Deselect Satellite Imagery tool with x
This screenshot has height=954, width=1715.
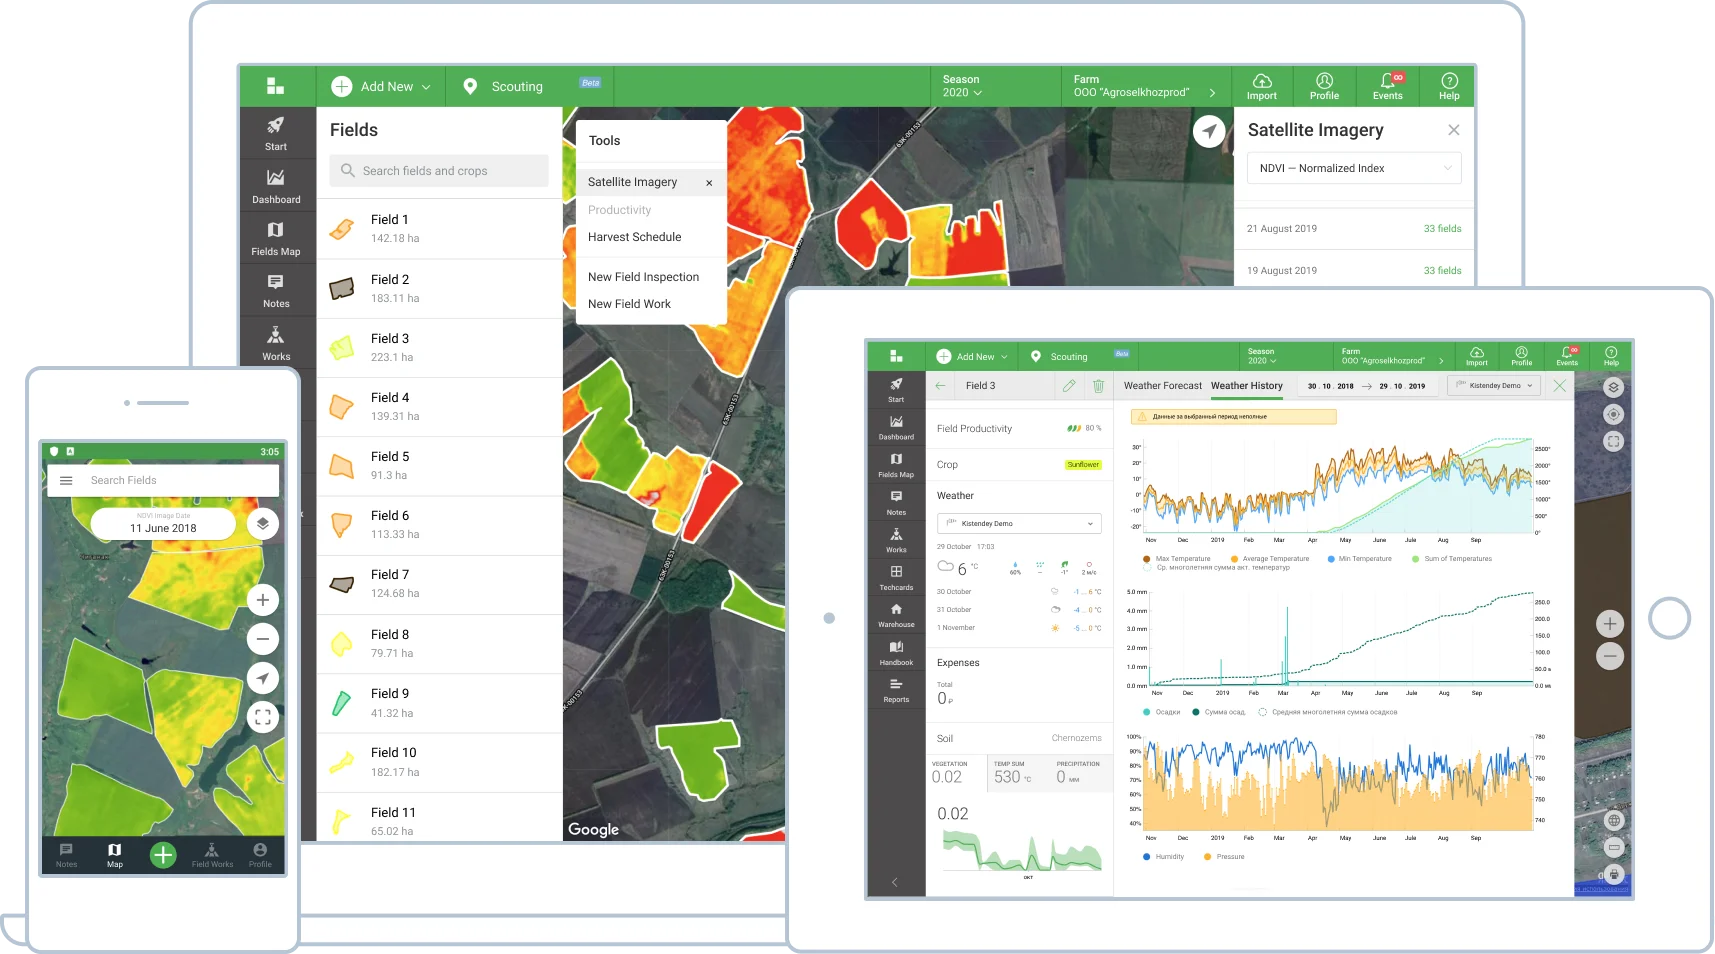[x=709, y=183]
